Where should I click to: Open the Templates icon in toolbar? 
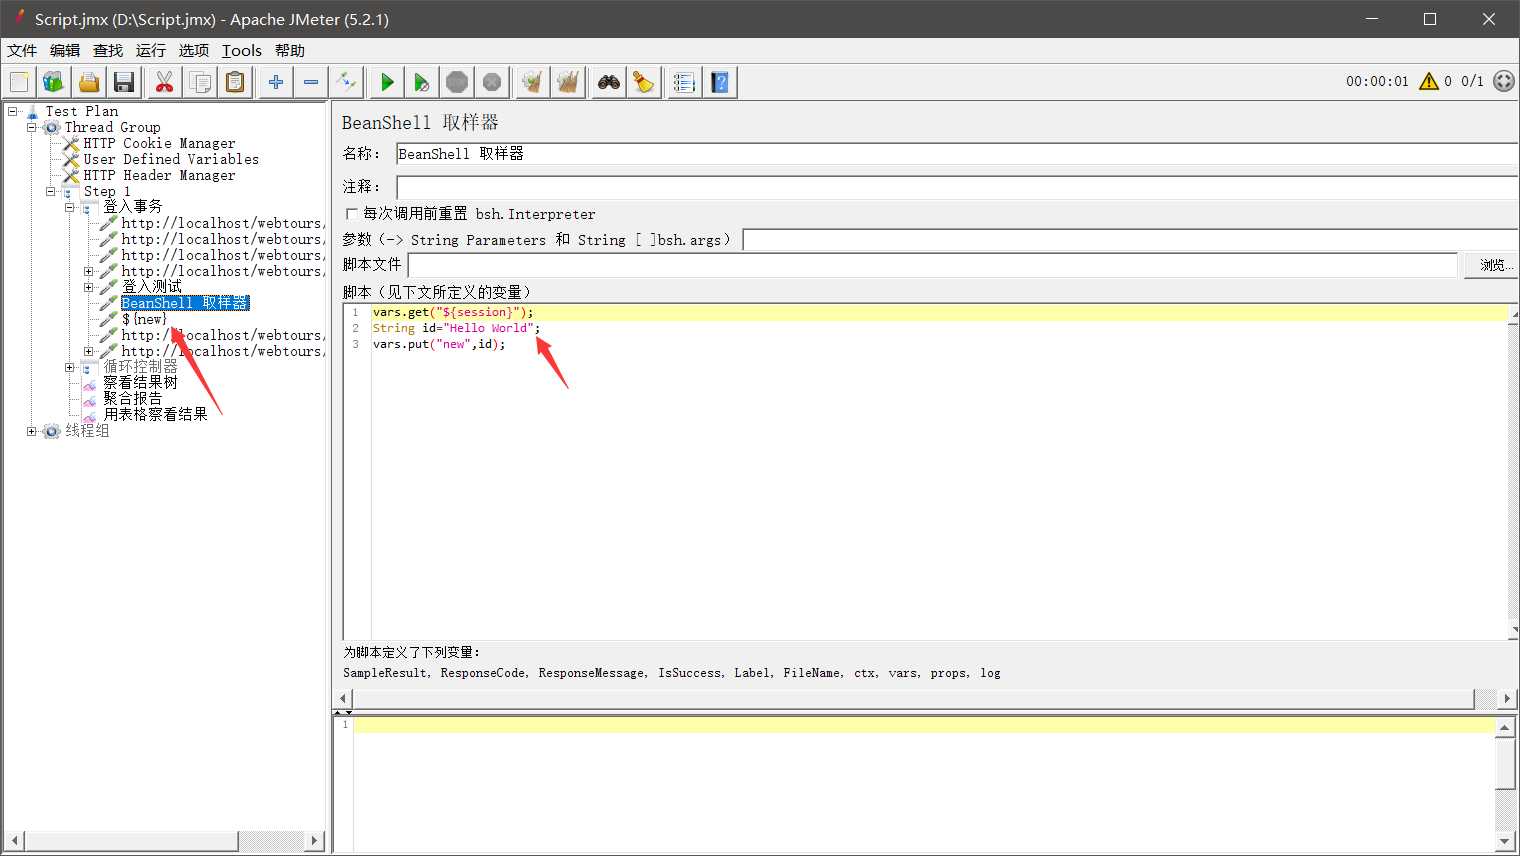tap(53, 82)
